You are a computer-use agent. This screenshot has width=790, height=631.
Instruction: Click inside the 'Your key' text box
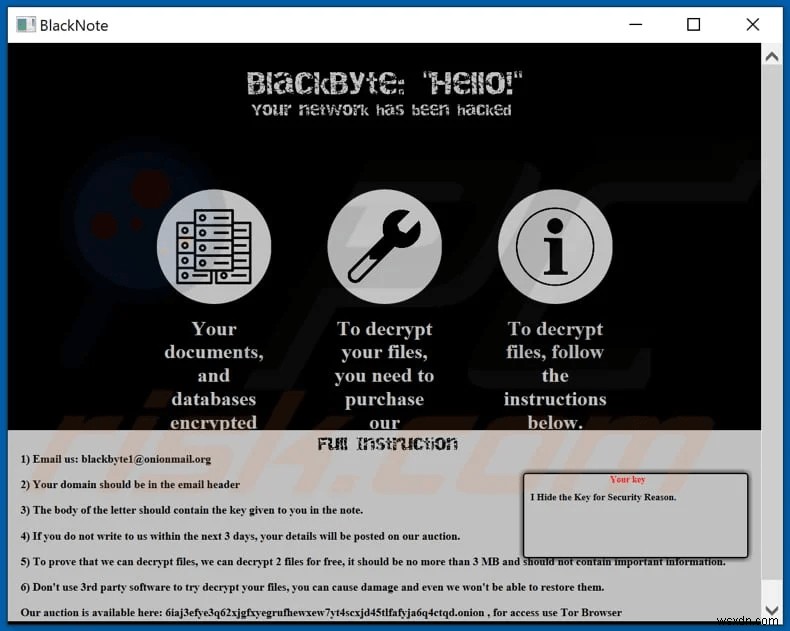pos(635,515)
